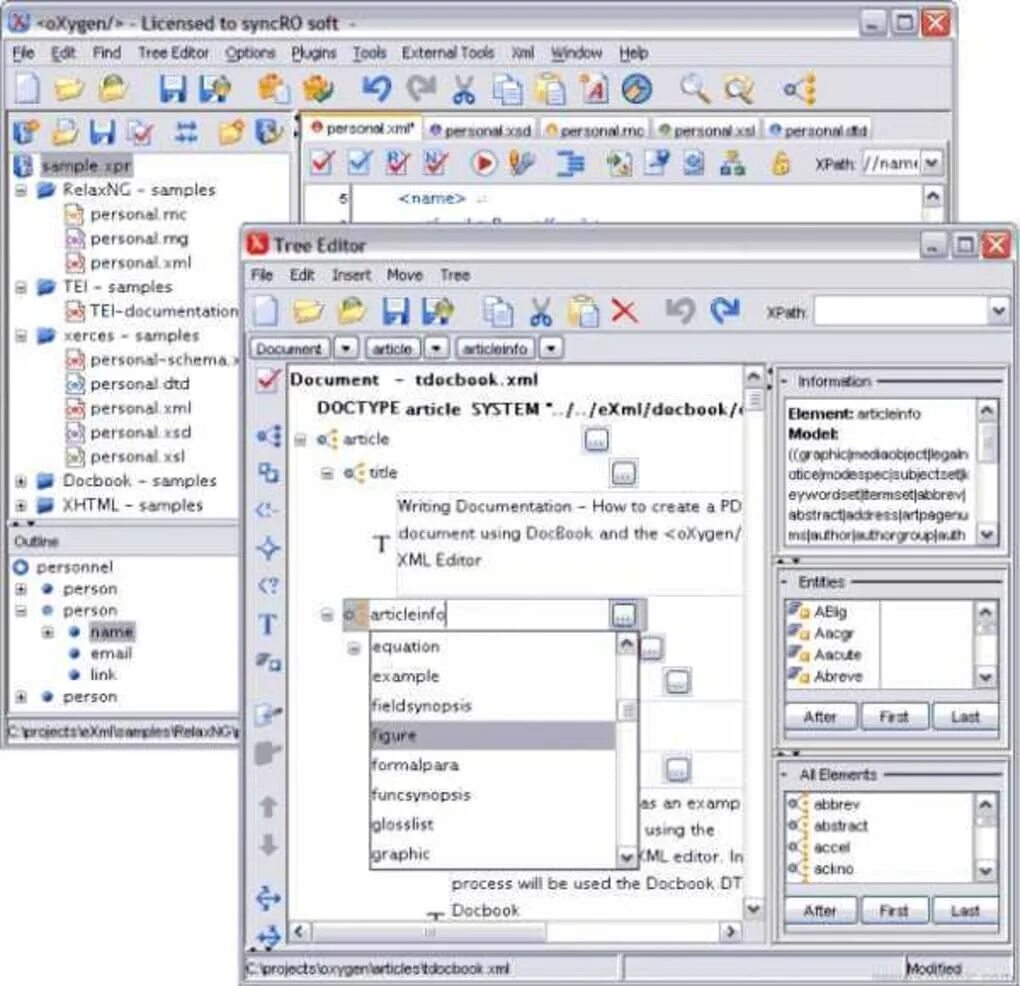Click Move up arrow in Tree Editor side toolbar
Screen dimensions: 1020x986
[x=268, y=807]
